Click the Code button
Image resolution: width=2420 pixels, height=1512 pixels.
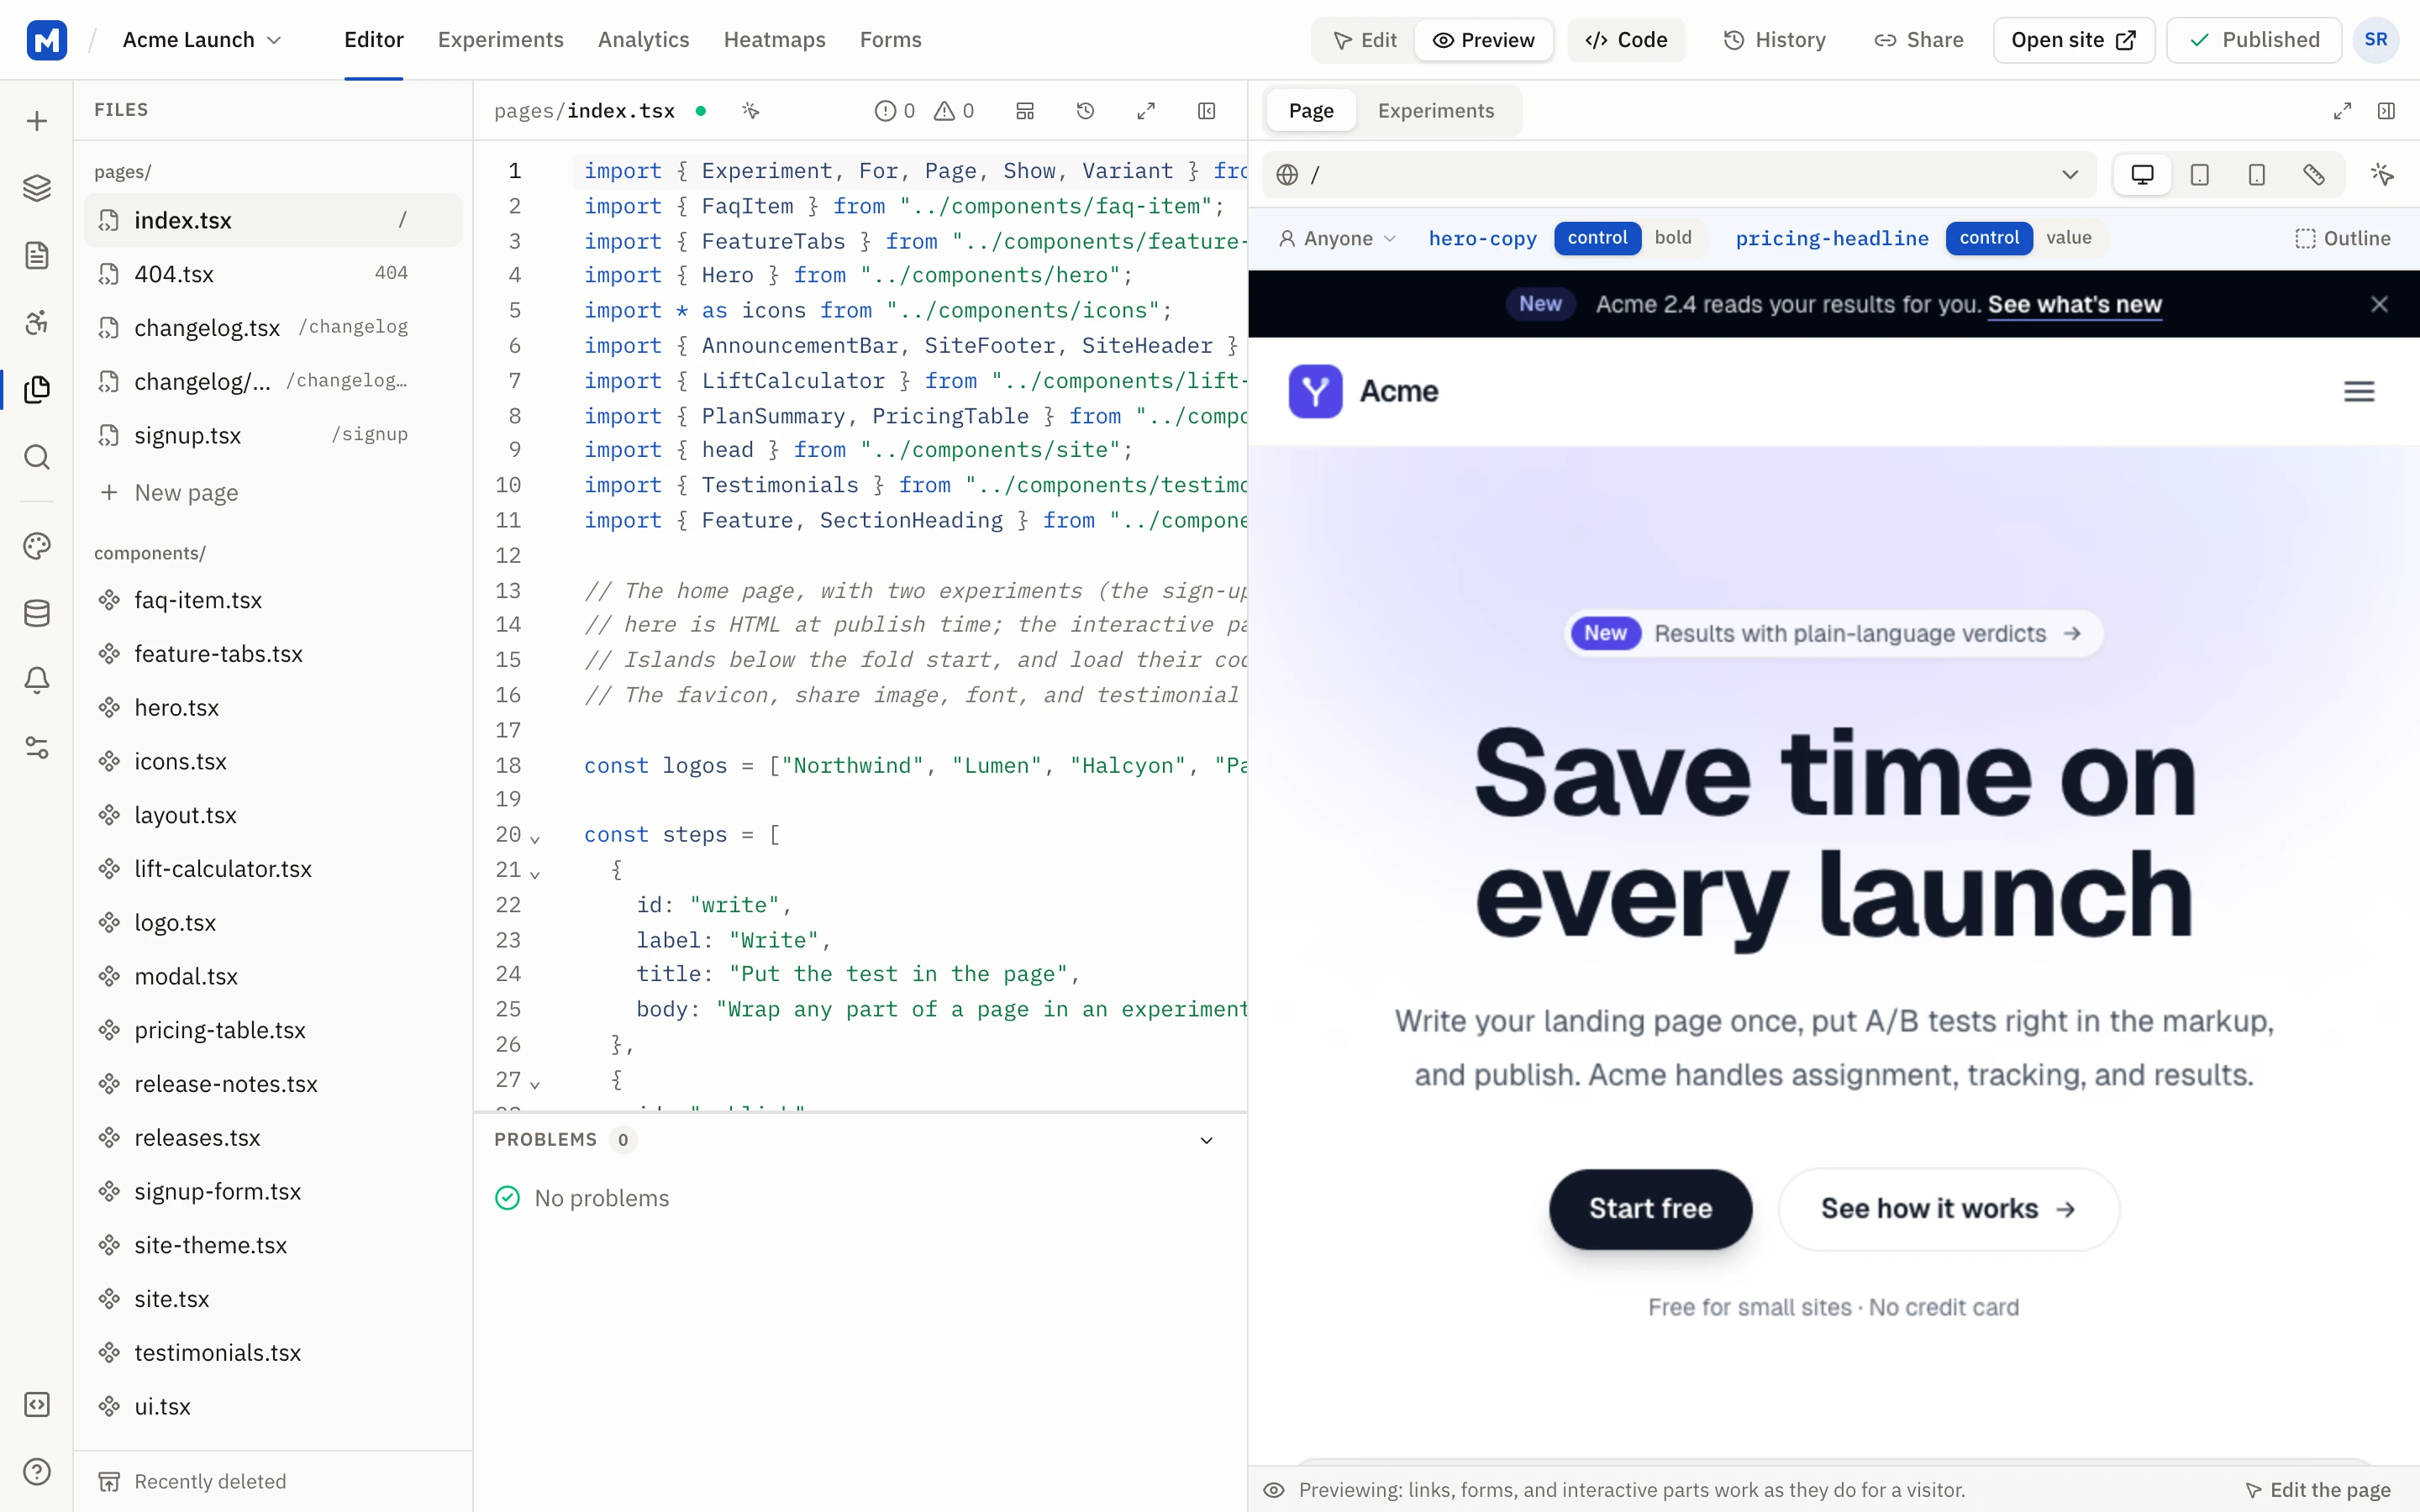point(1626,40)
